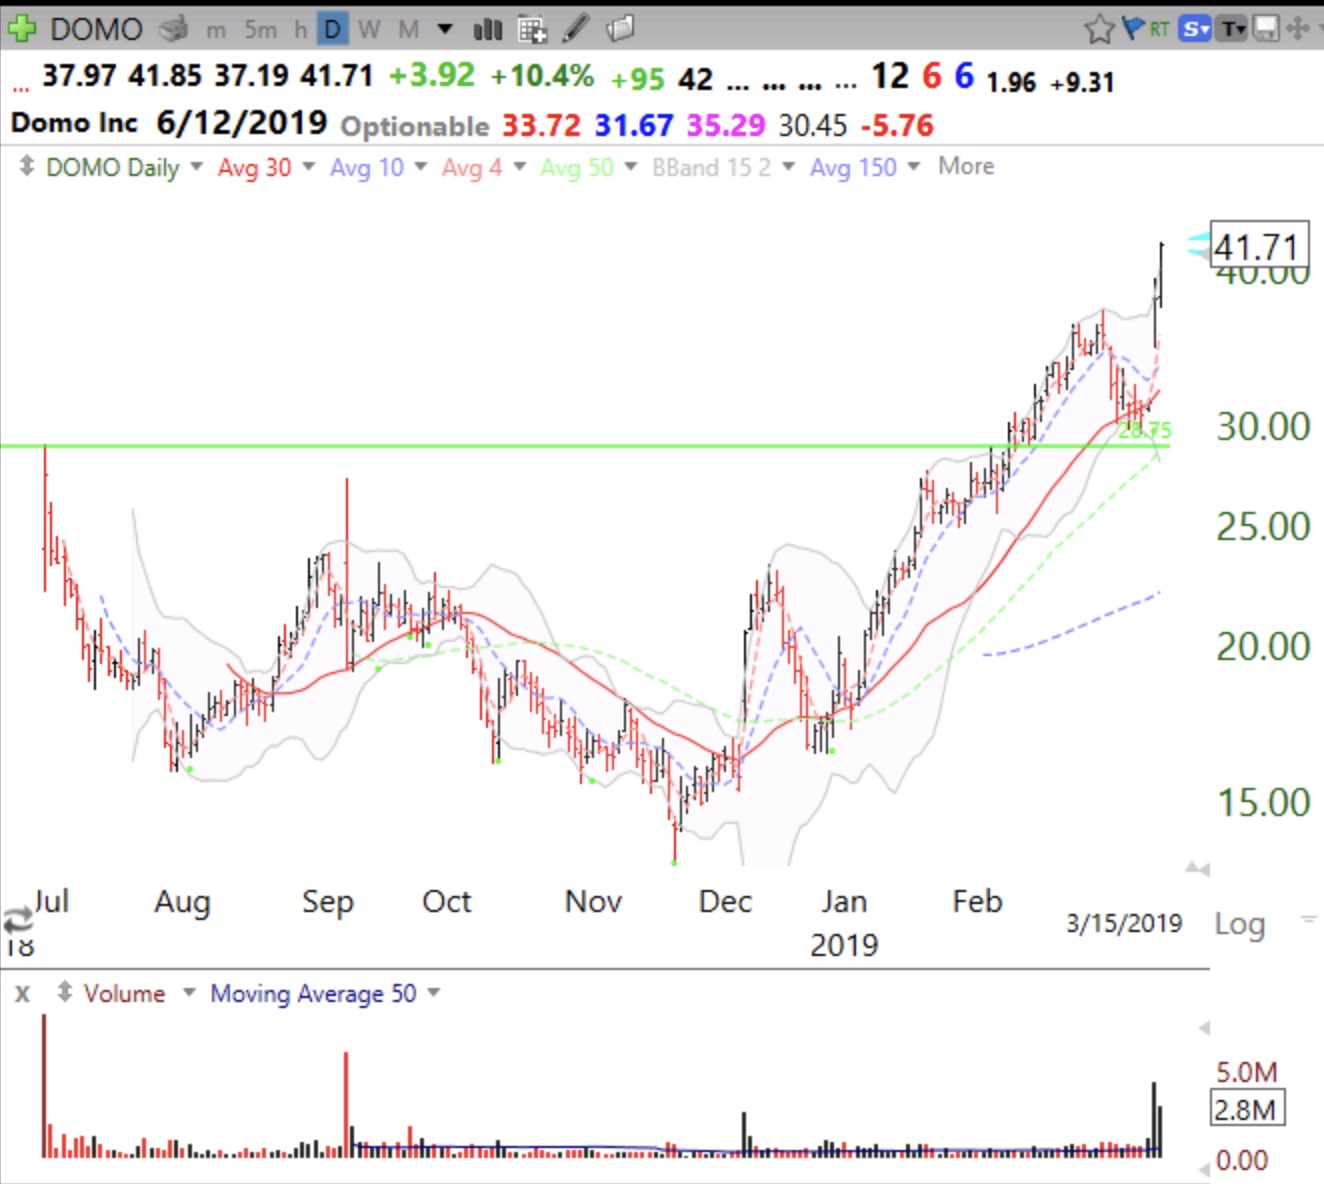1324x1184 pixels.
Task: Click the news icon beside DOMO
Action: 174,29
